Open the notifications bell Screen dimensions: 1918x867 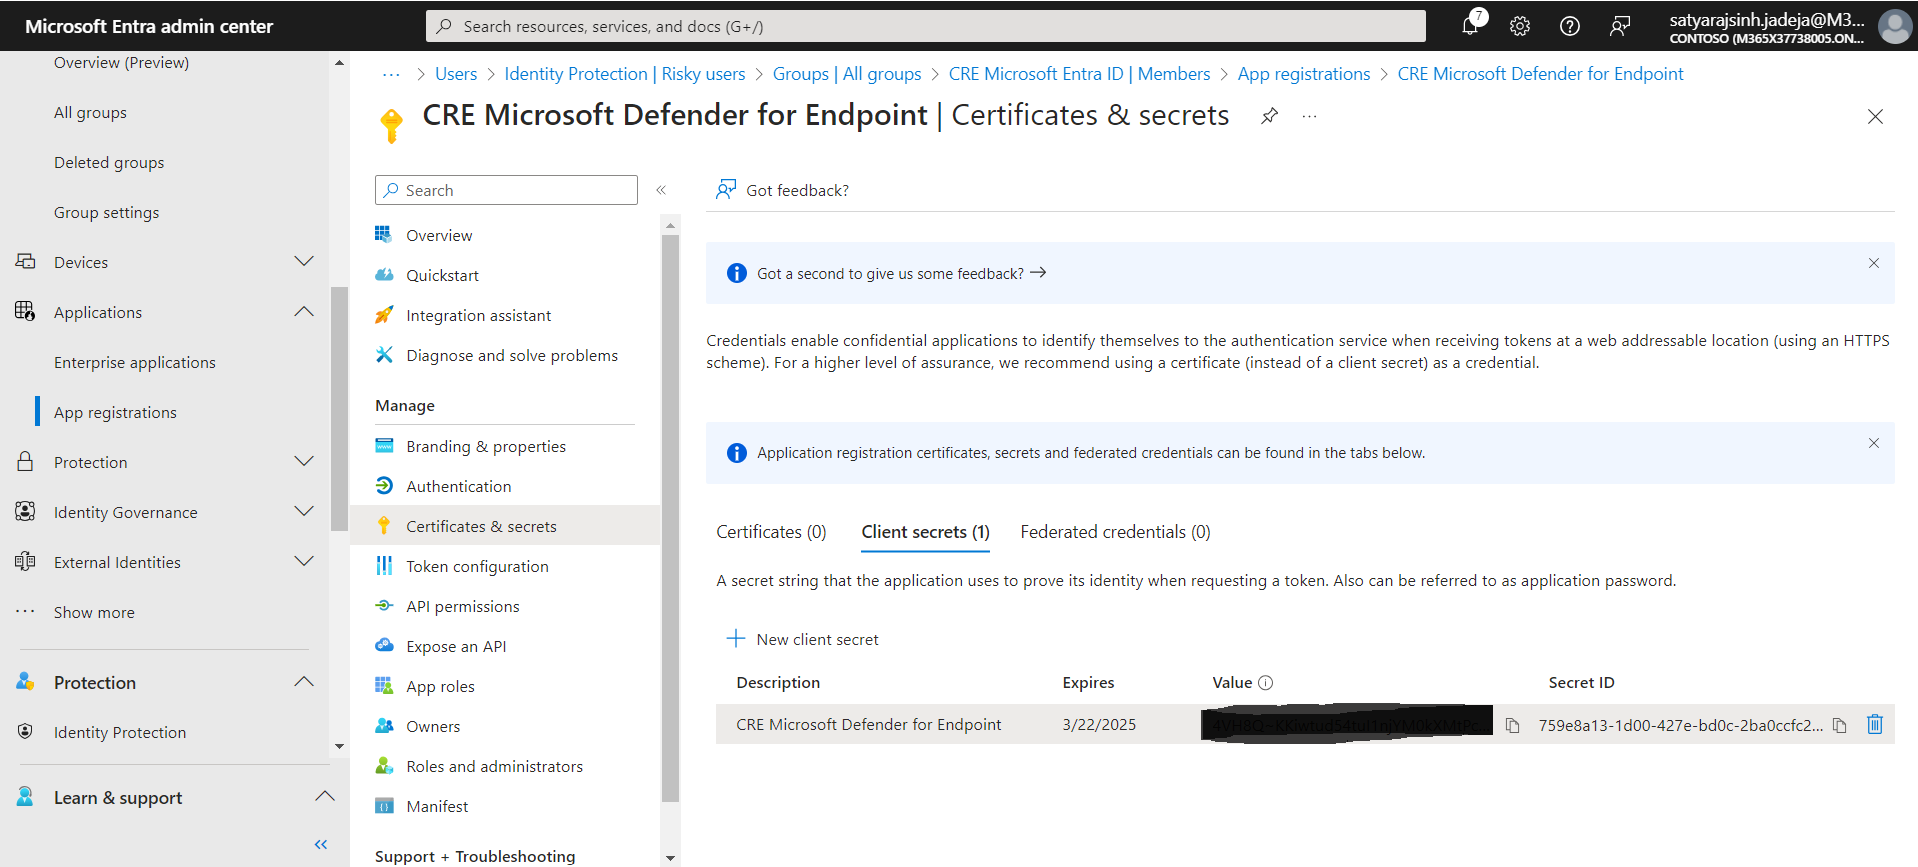1470,26
